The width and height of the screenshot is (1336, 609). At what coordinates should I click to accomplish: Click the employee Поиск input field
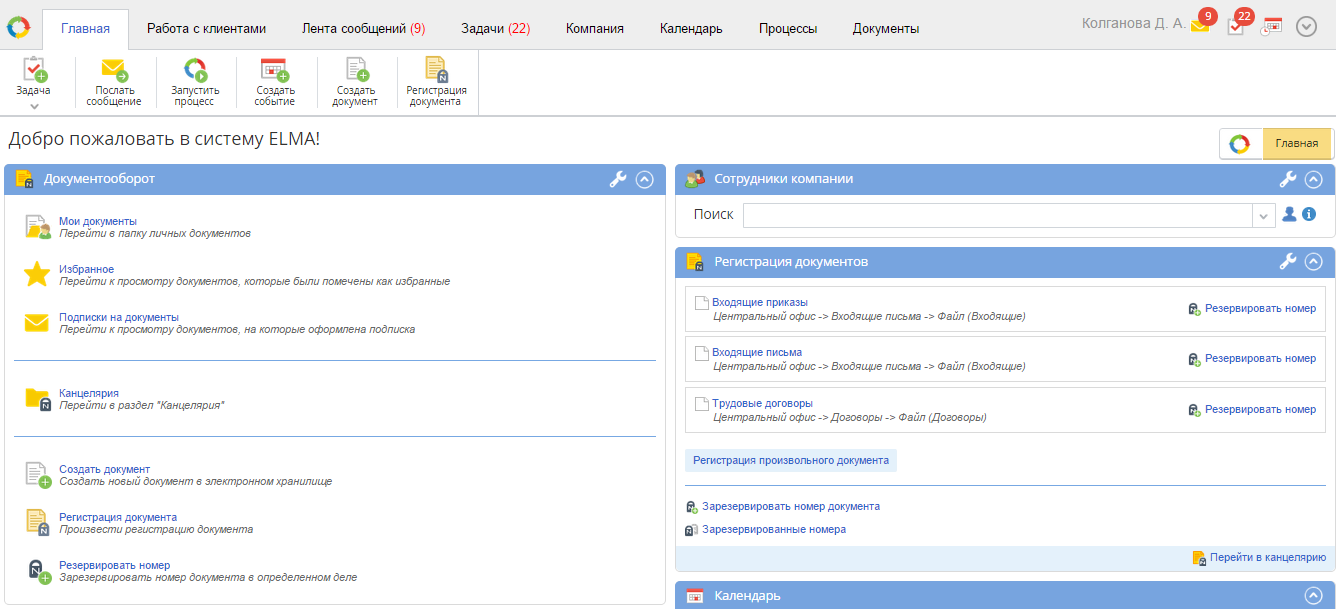coord(998,215)
